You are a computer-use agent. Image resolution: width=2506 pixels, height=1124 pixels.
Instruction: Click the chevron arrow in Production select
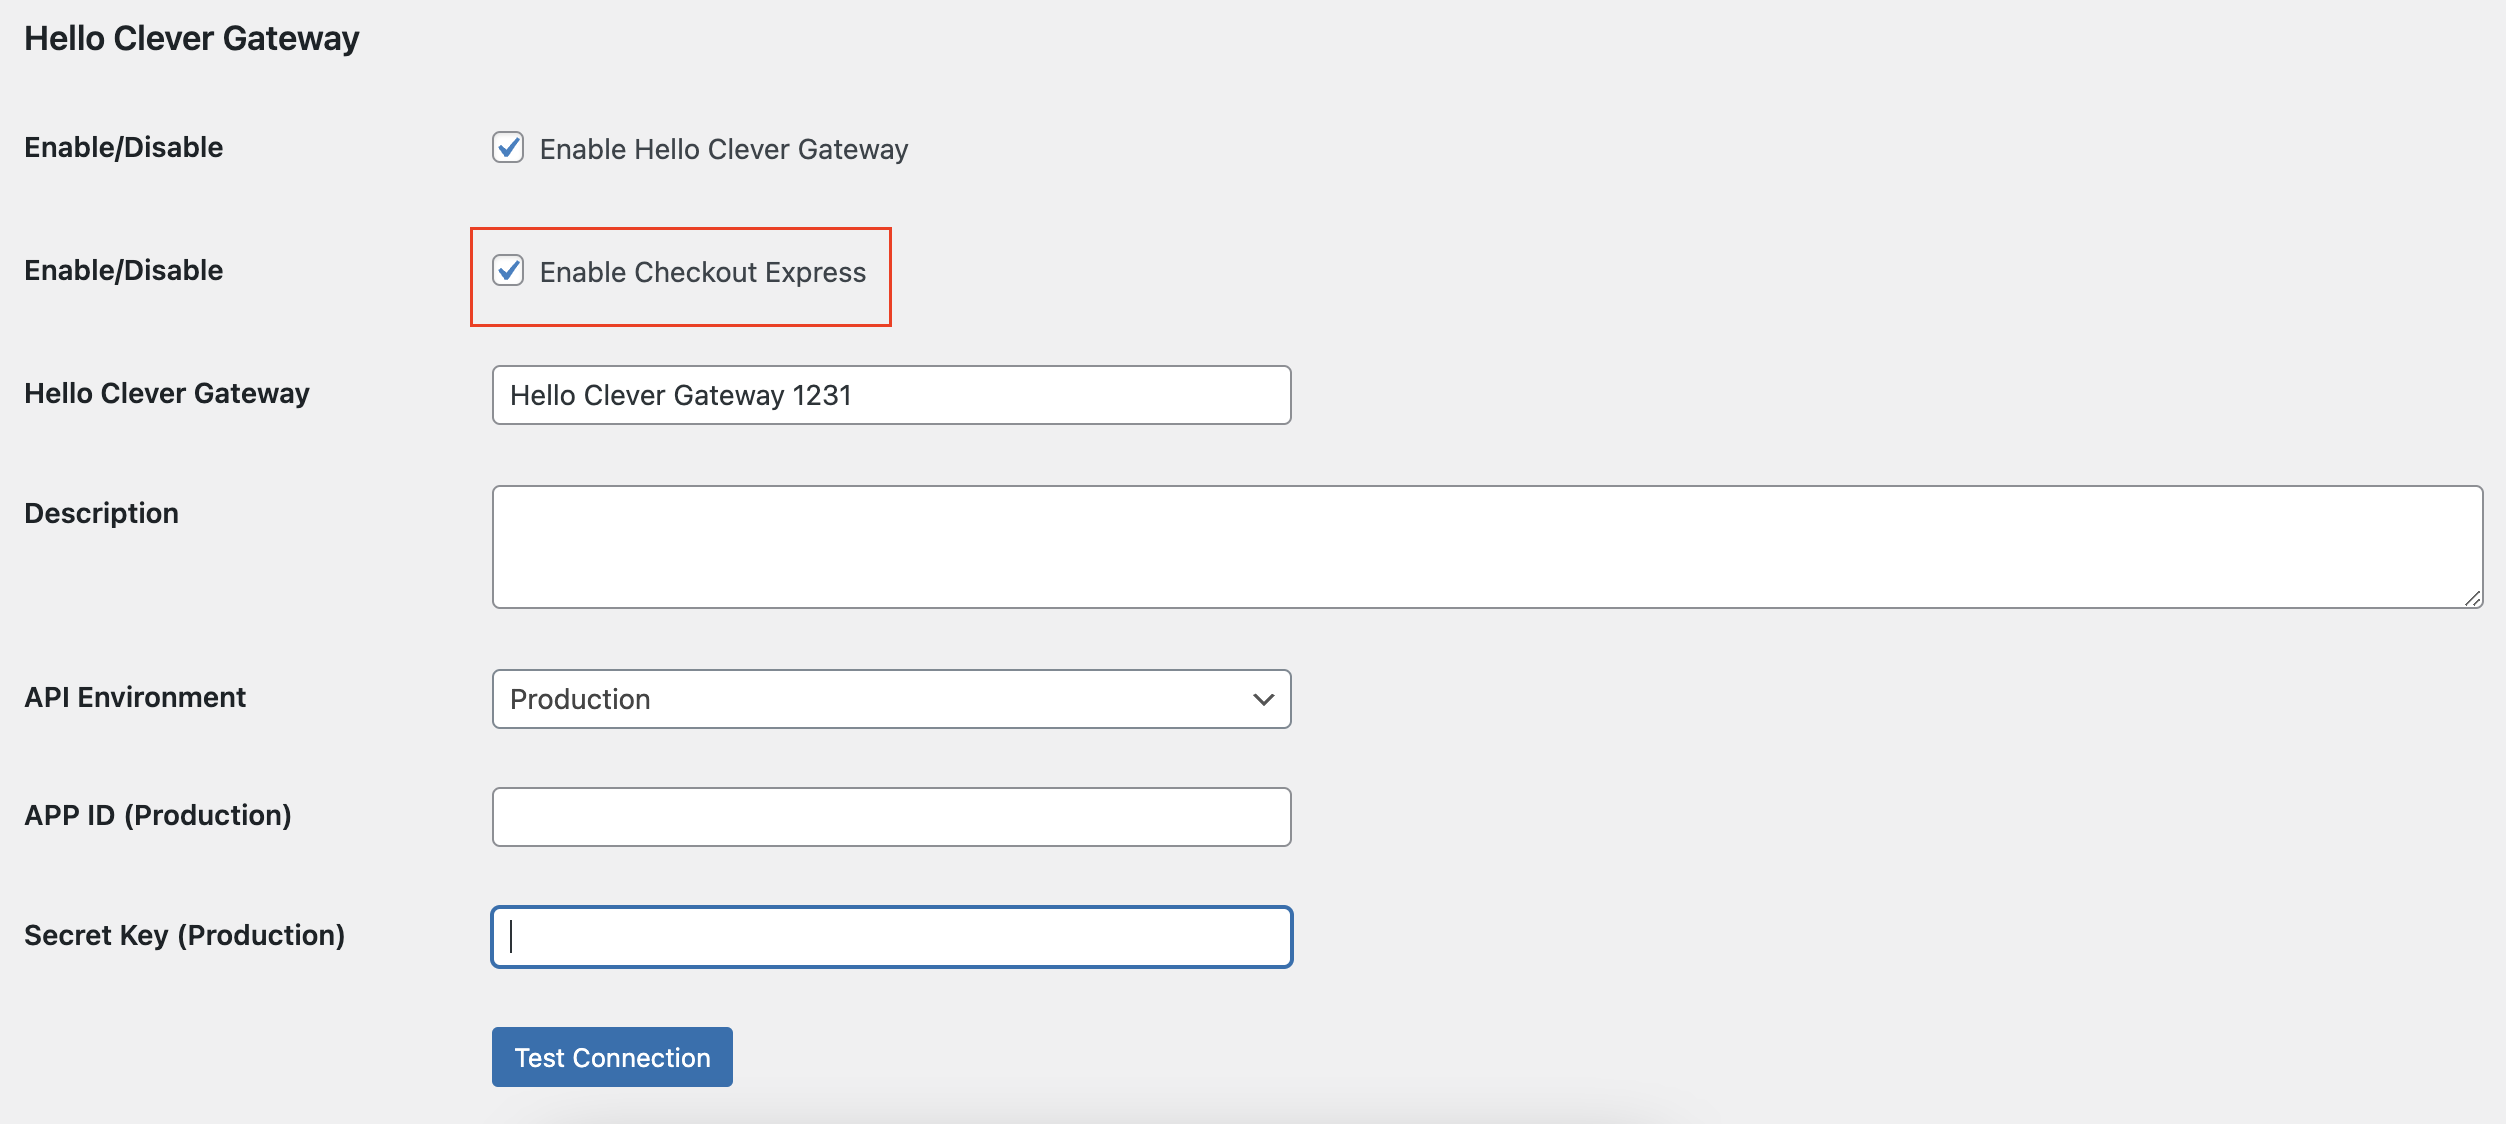(1263, 699)
